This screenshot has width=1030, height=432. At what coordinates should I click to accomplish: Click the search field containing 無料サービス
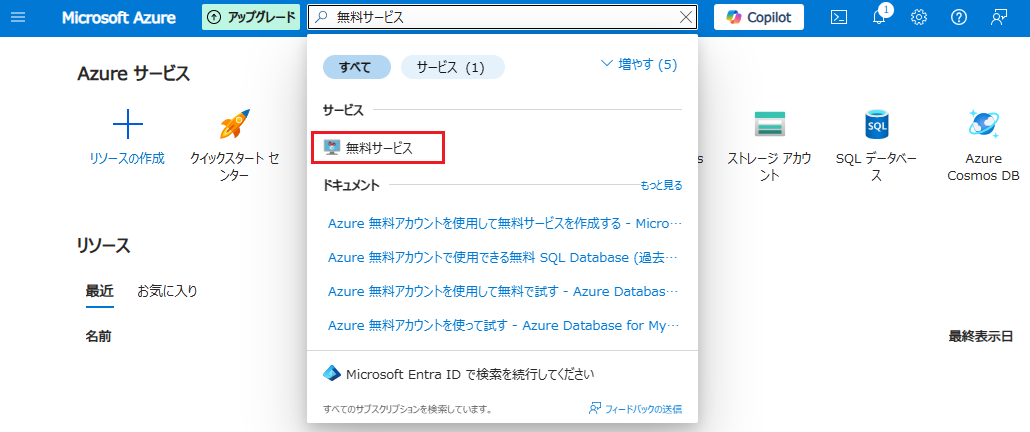(x=503, y=18)
